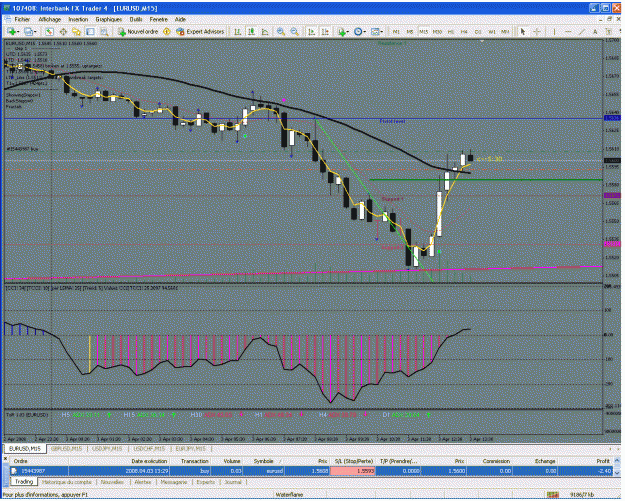Image resolution: width=625 pixels, height=501 pixels.
Task: Select the crosshair tool
Action: [537, 31]
